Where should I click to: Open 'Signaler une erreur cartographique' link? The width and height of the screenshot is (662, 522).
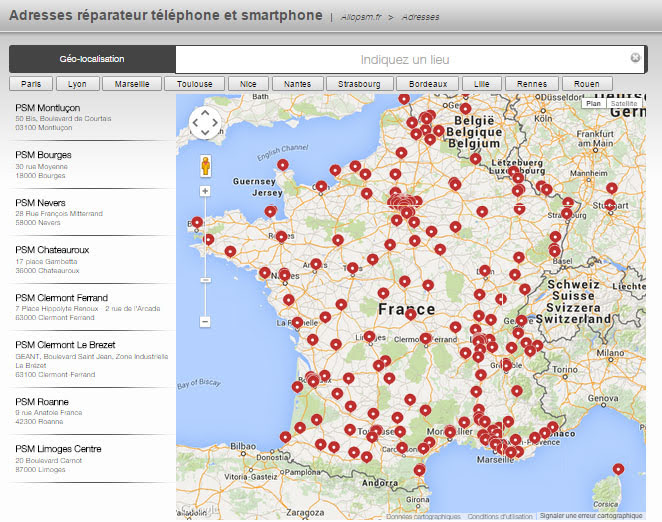pos(591,516)
